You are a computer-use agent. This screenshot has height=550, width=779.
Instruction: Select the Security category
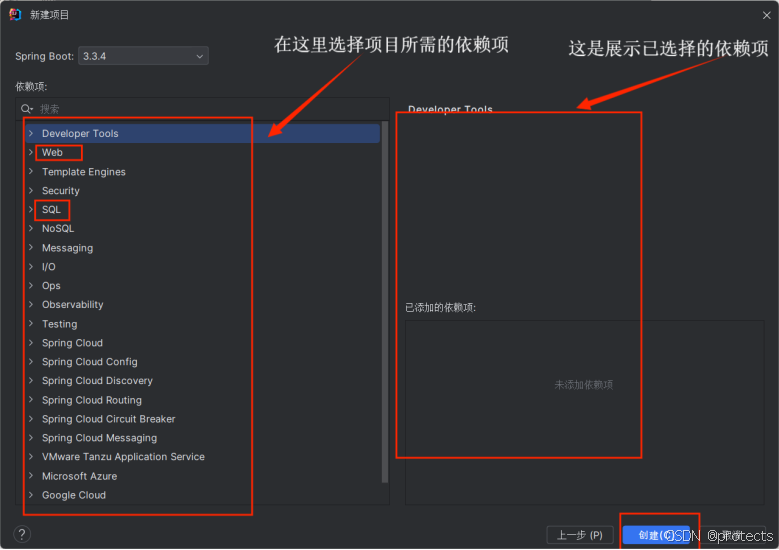pos(61,191)
